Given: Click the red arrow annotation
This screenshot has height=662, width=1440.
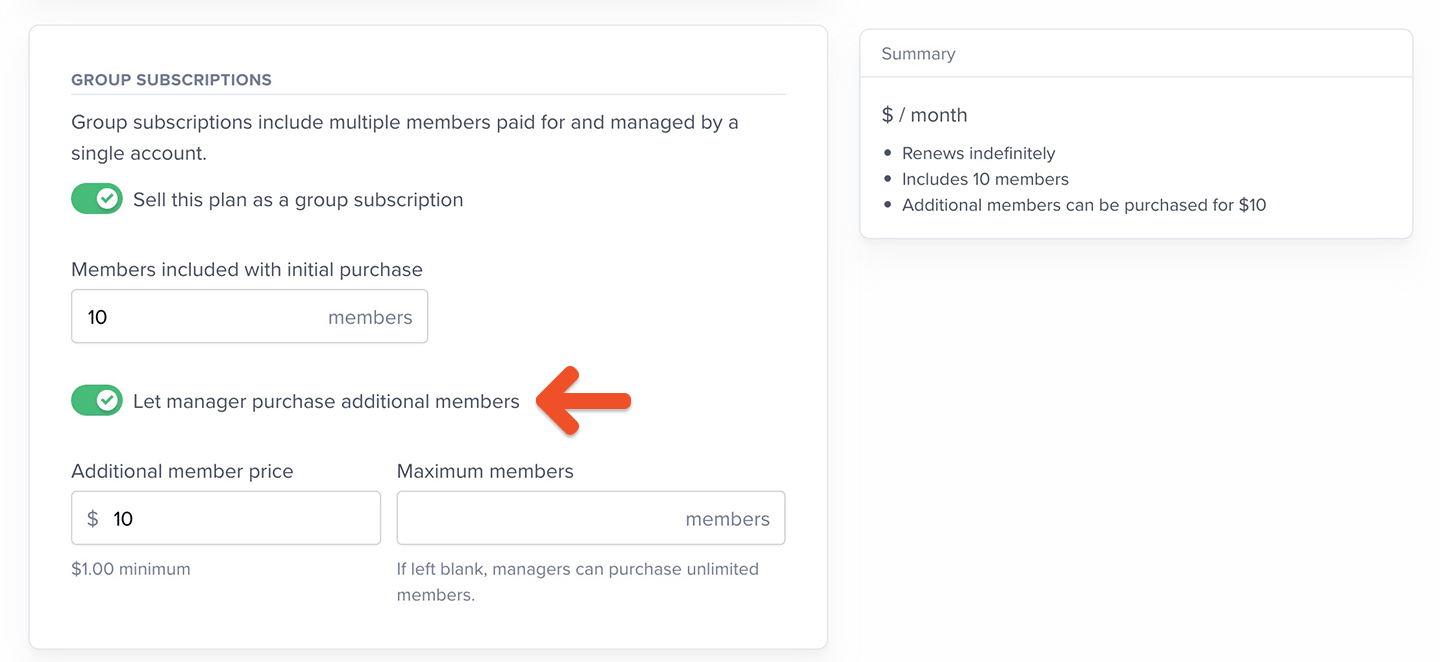Looking at the screenshot, I should click(x=583, y=401).
